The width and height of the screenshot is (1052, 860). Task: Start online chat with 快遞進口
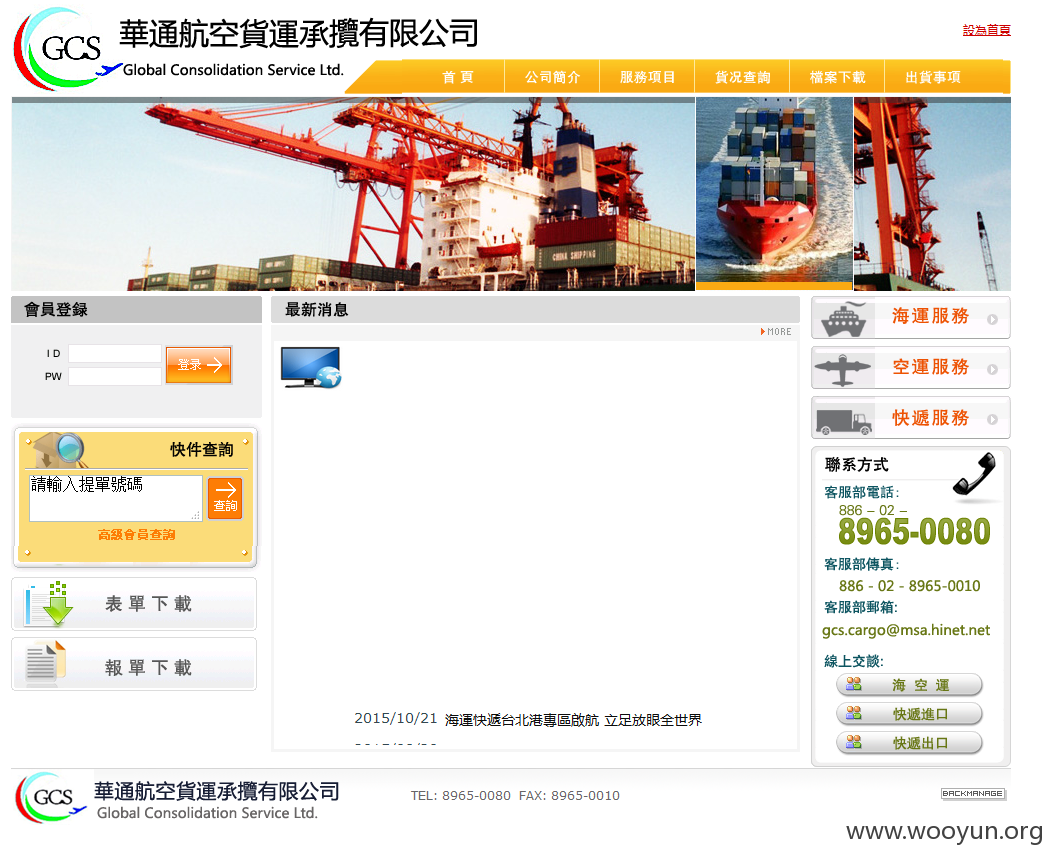point(909,714)
